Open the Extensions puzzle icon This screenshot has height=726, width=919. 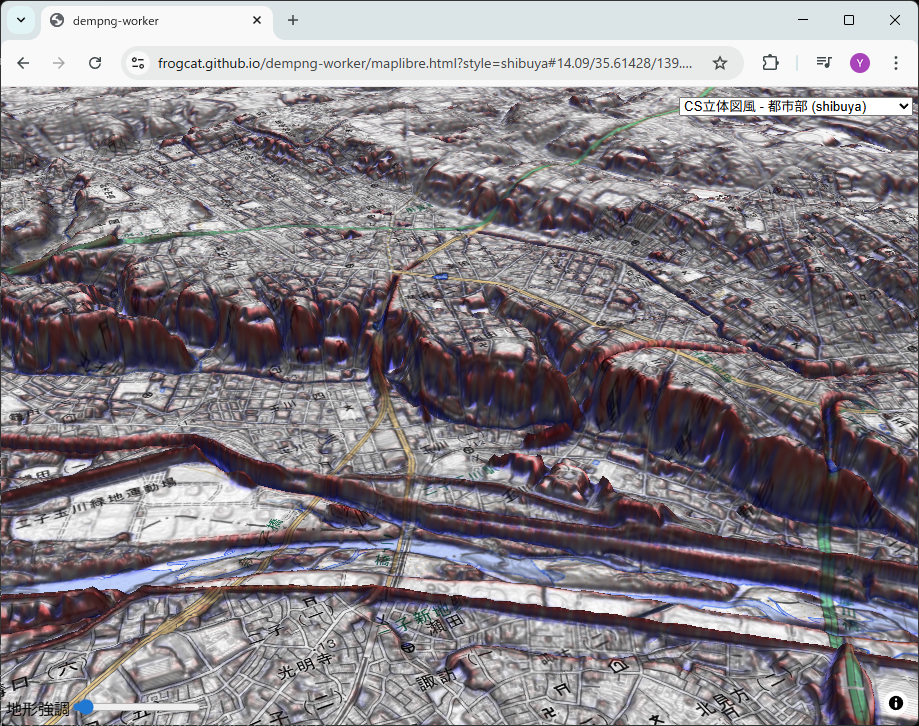770,63
